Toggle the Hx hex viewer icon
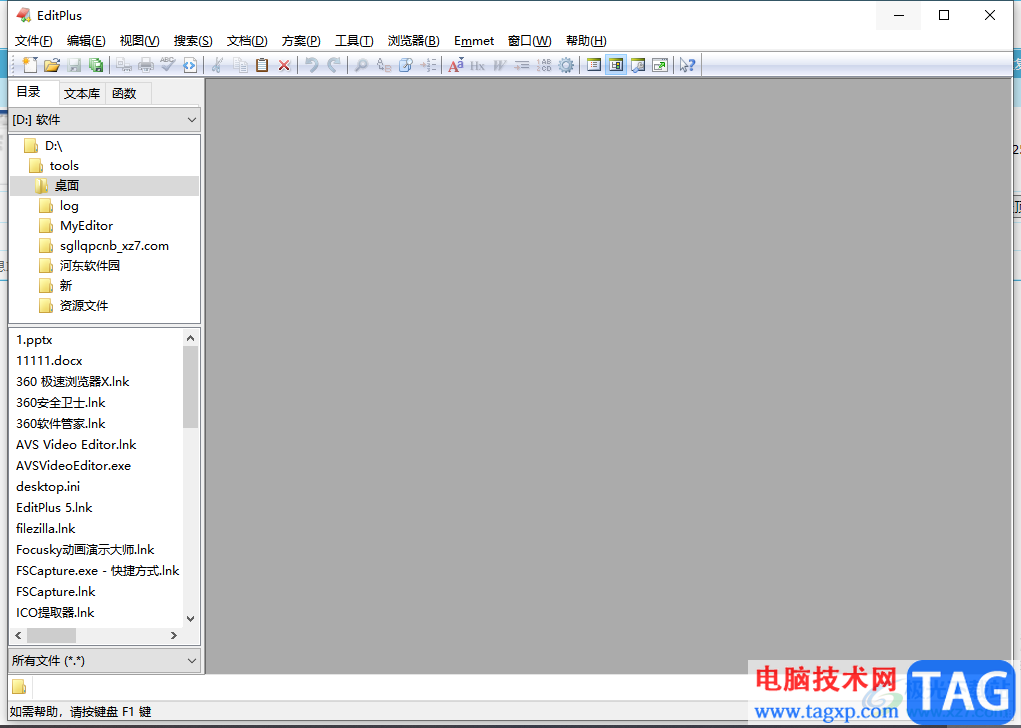Screen dimensions: 1021x728 (477, 64)
